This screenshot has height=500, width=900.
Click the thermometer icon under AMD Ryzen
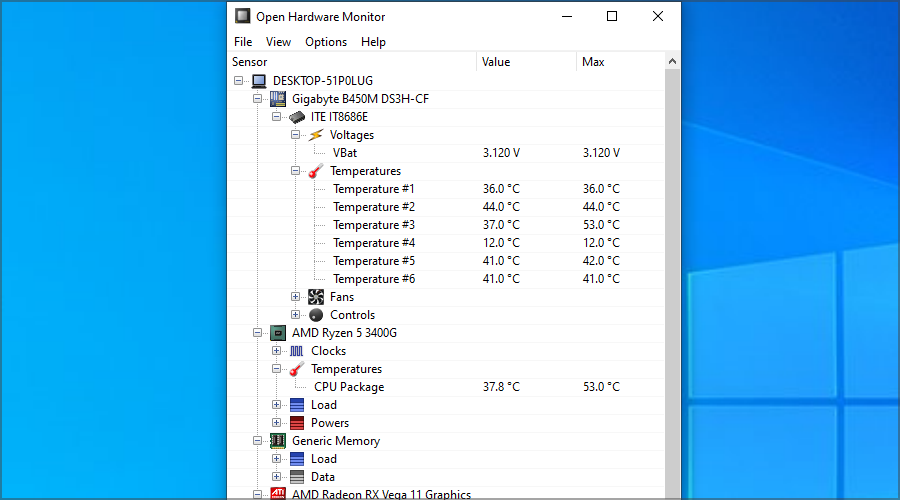[297, 369]
